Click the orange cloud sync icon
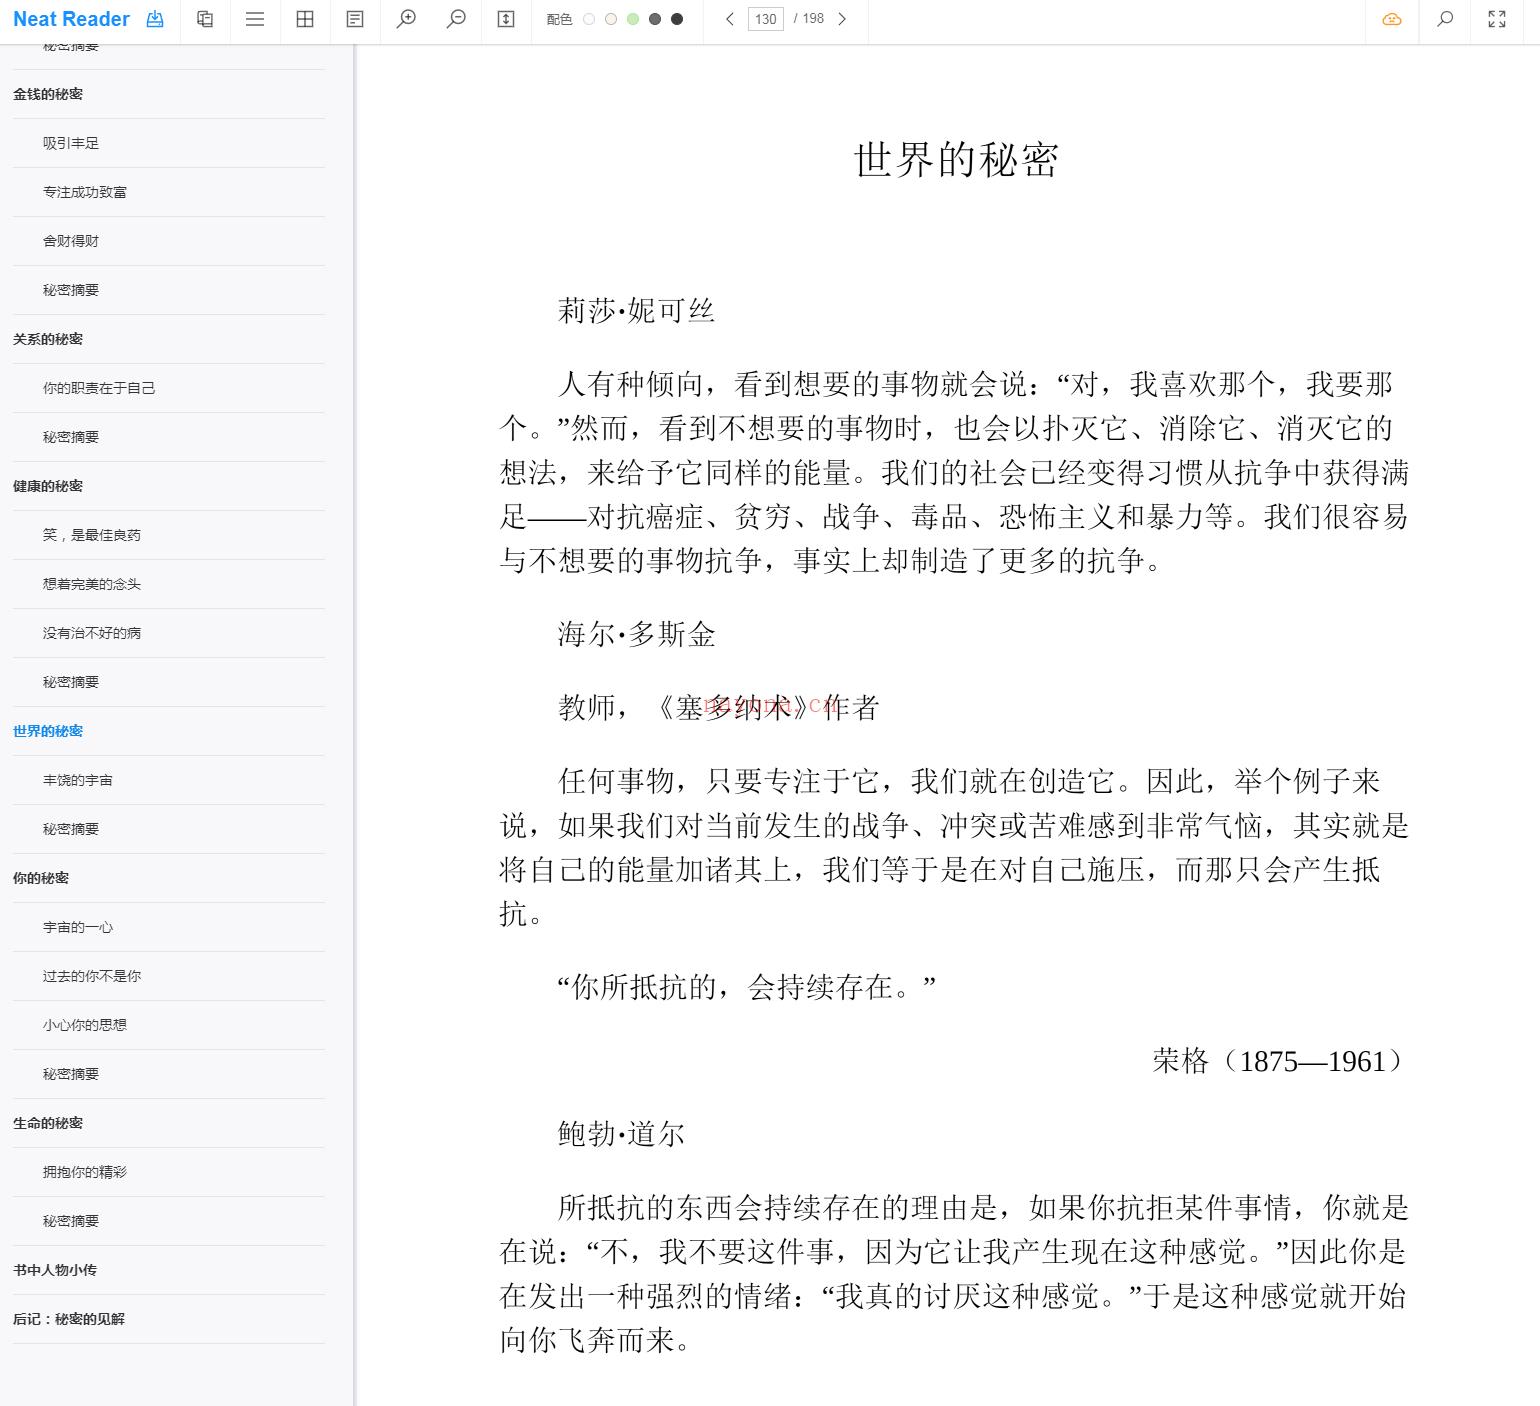This screenshot has height=1406, width=1540. [x=1392, y=19]
